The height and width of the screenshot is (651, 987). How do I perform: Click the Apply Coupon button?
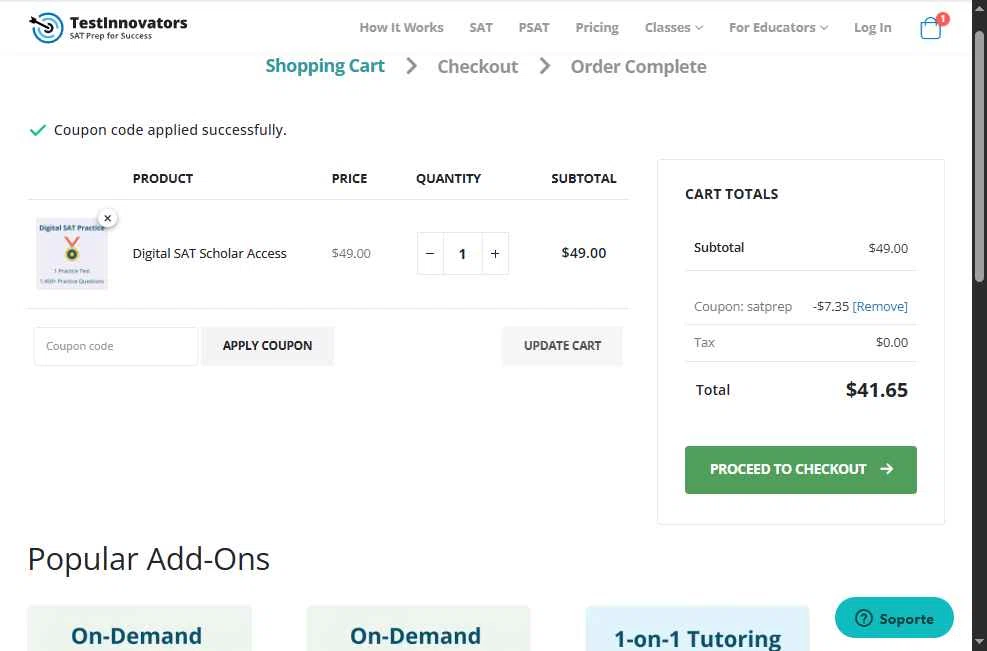(x=268, y=346)
